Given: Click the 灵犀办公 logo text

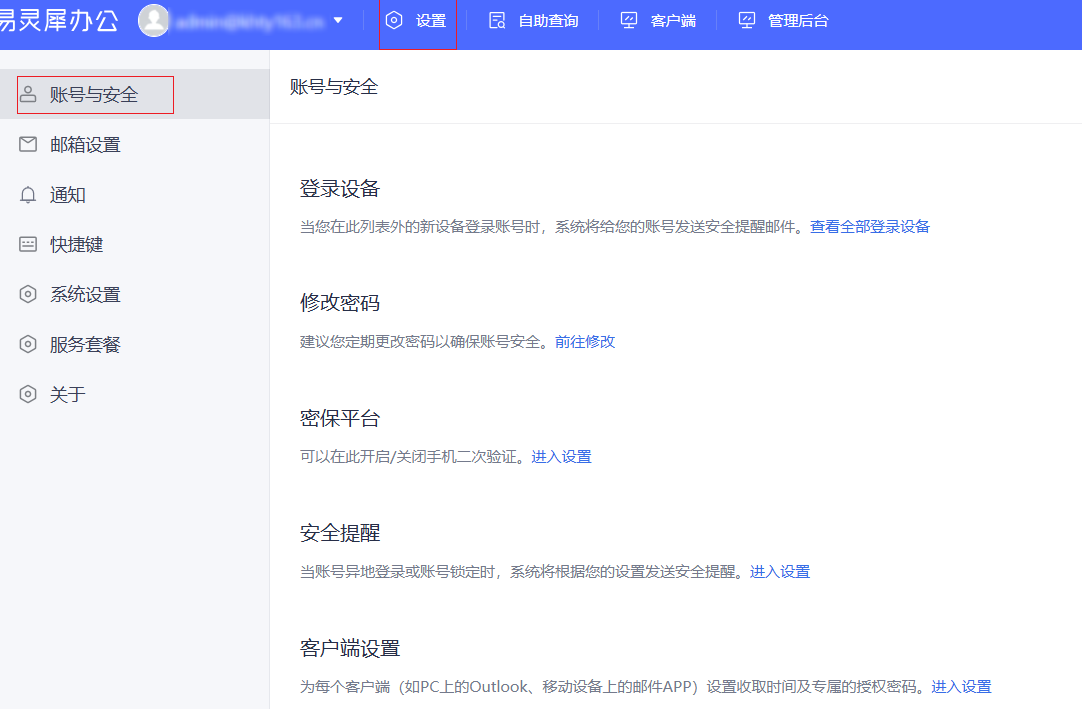Looking at the screenshot, I should (59, 20).
